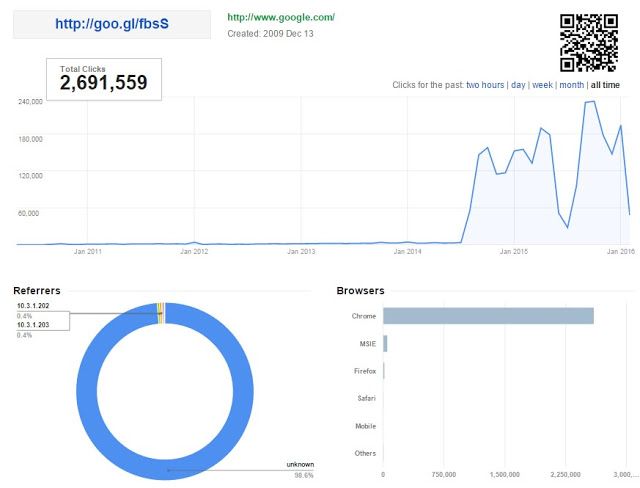The width and height of the screenshot is (640, 488).
Task: Click the blue unknown segment of donut
Action: click(90, 390)
